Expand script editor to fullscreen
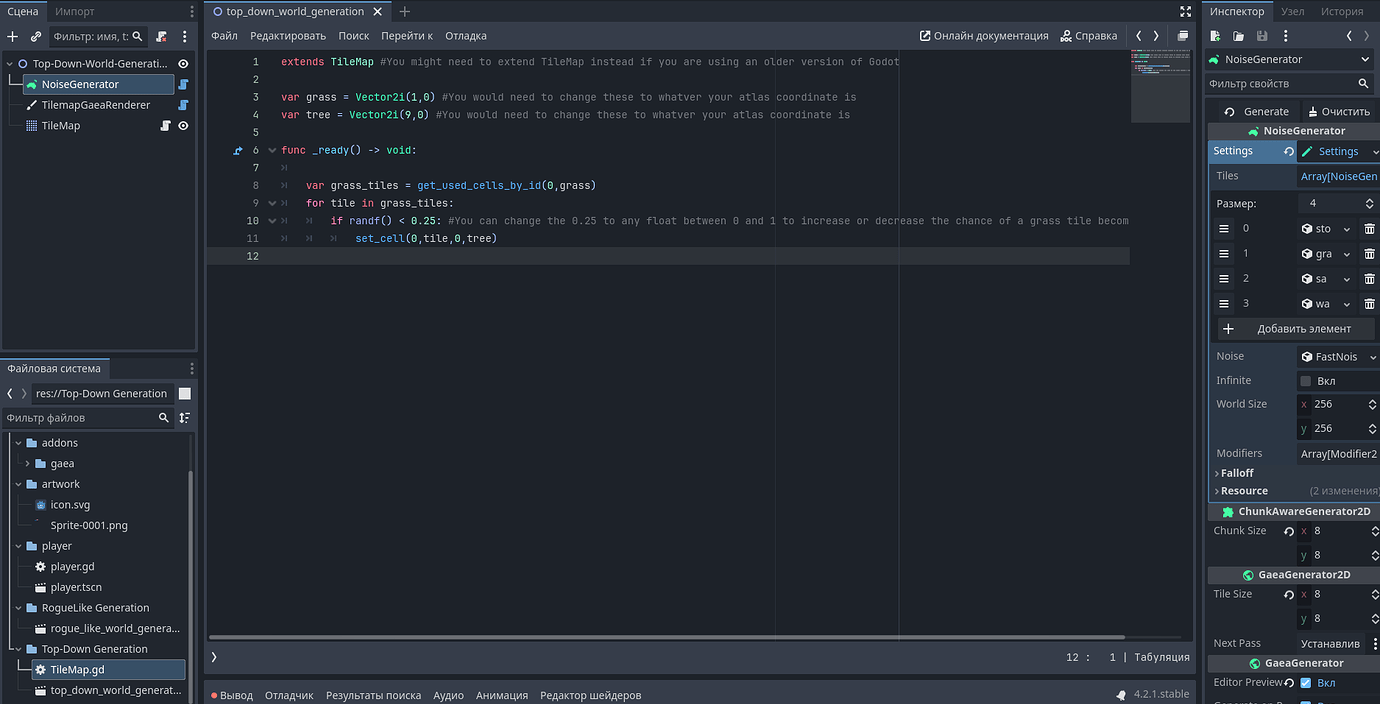1380x704 pixels. (1185, 11)
